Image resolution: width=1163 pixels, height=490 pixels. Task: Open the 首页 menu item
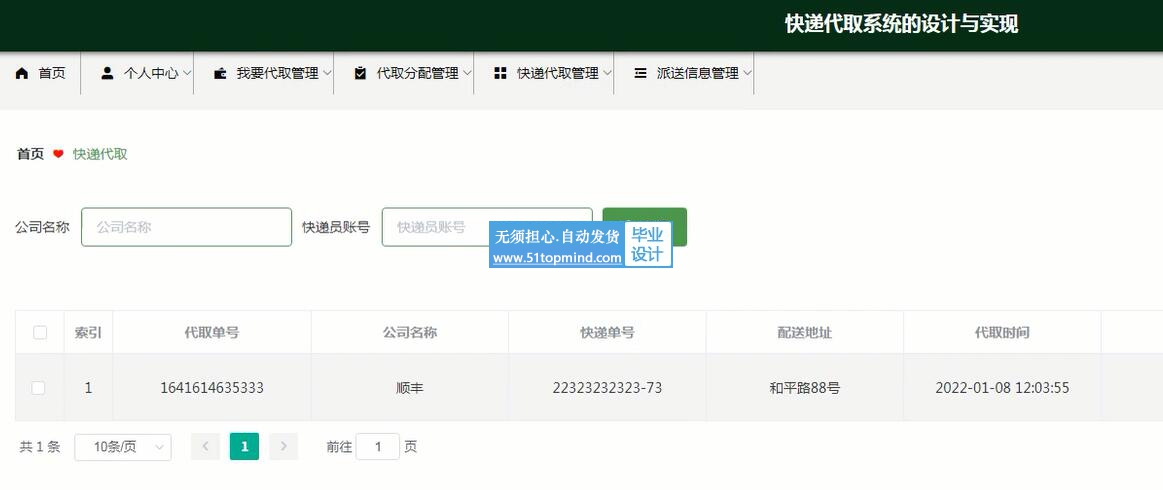[x=40, y=73]
